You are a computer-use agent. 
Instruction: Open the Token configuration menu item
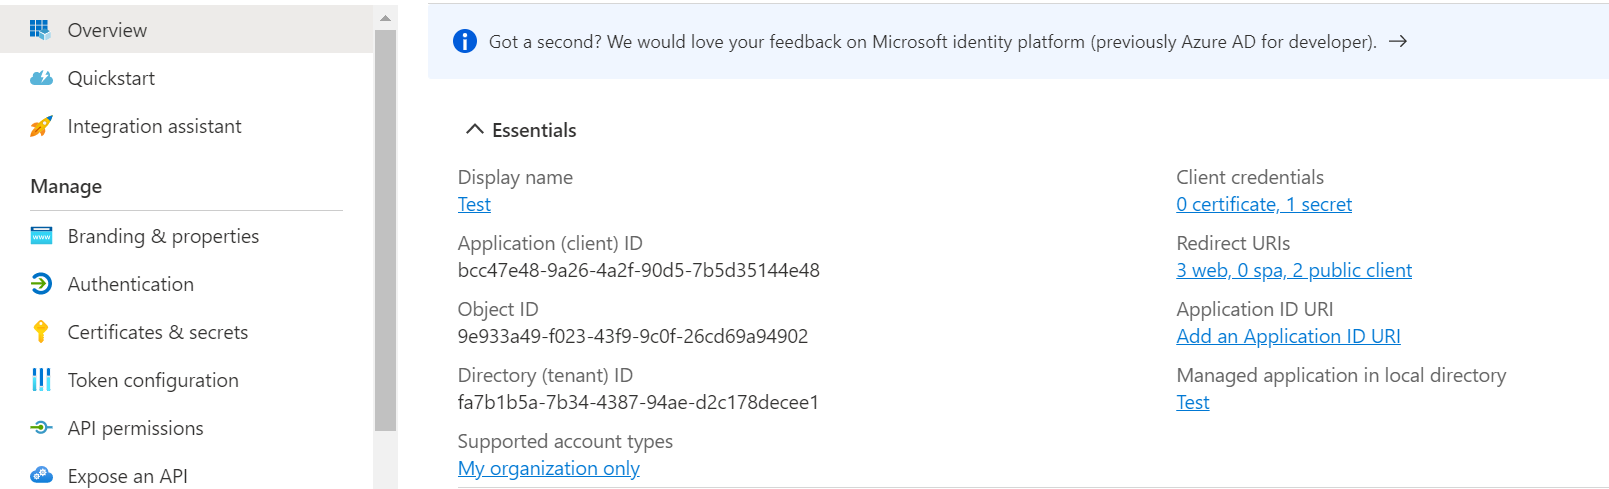tap(153, 380)
